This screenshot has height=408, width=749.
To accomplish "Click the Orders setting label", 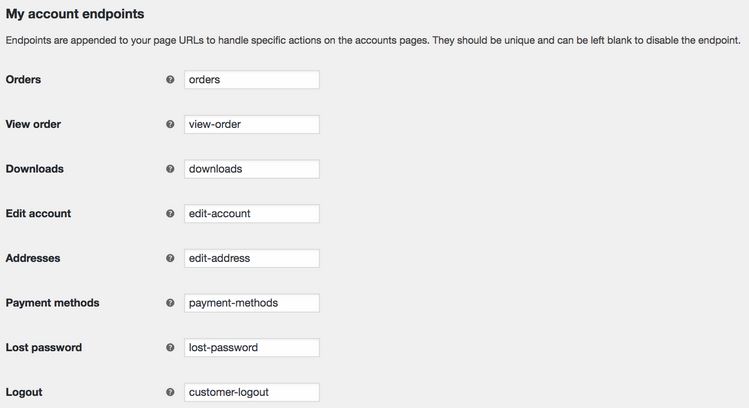I will (x=23, y=79).
